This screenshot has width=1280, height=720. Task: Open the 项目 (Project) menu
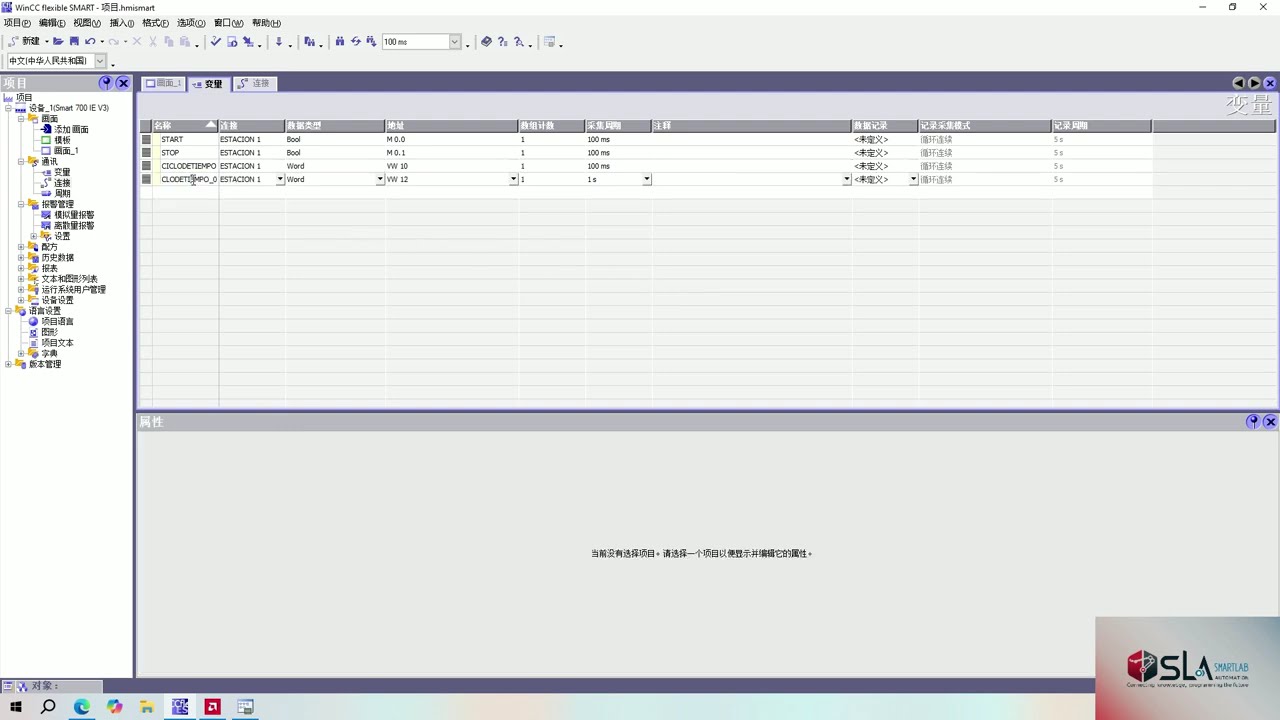[x=17, y=23]
